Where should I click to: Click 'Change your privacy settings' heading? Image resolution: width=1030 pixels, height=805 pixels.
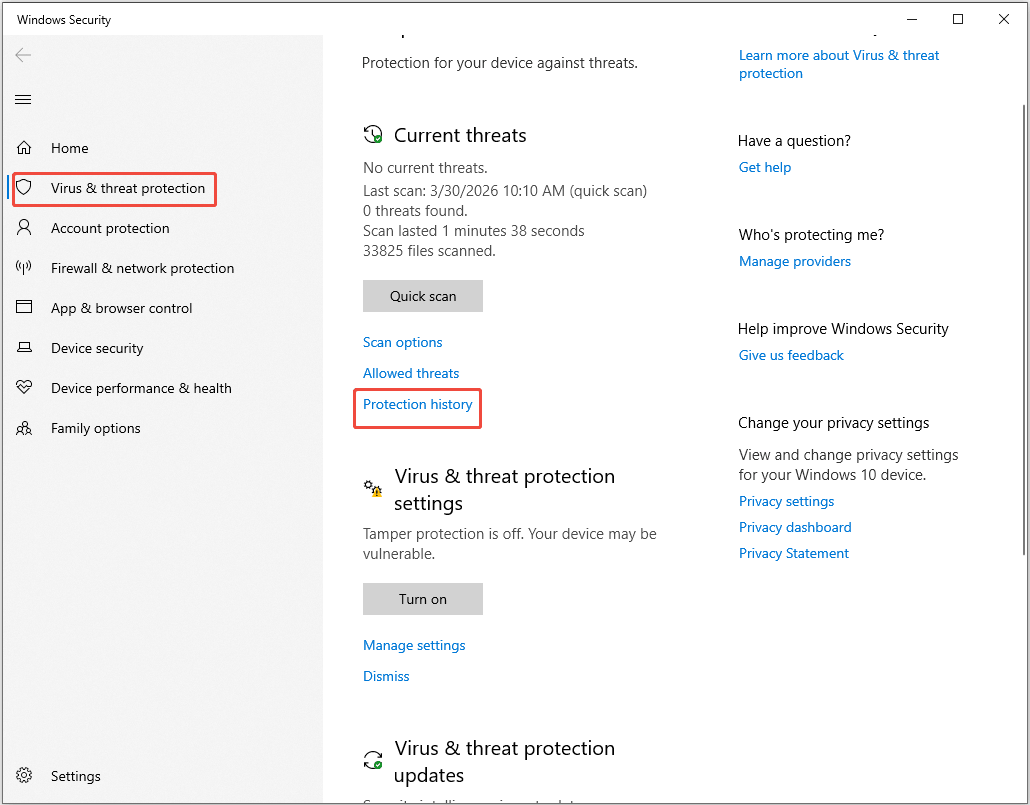(x=834, y=423)
